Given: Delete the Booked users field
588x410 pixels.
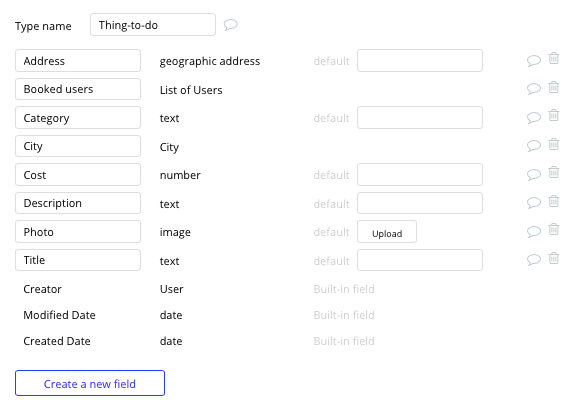Looking at the screenshot, I should click(554, 87).
